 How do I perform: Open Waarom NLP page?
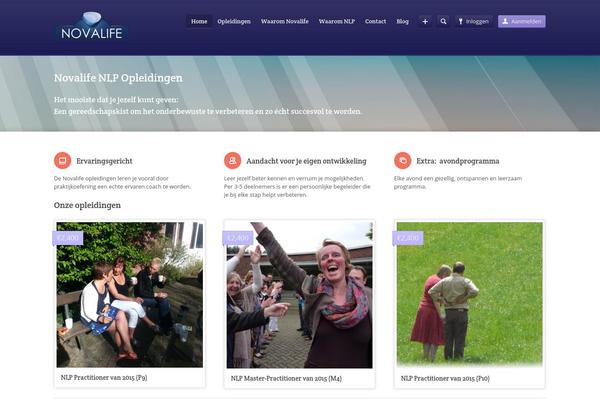(337, 21)
